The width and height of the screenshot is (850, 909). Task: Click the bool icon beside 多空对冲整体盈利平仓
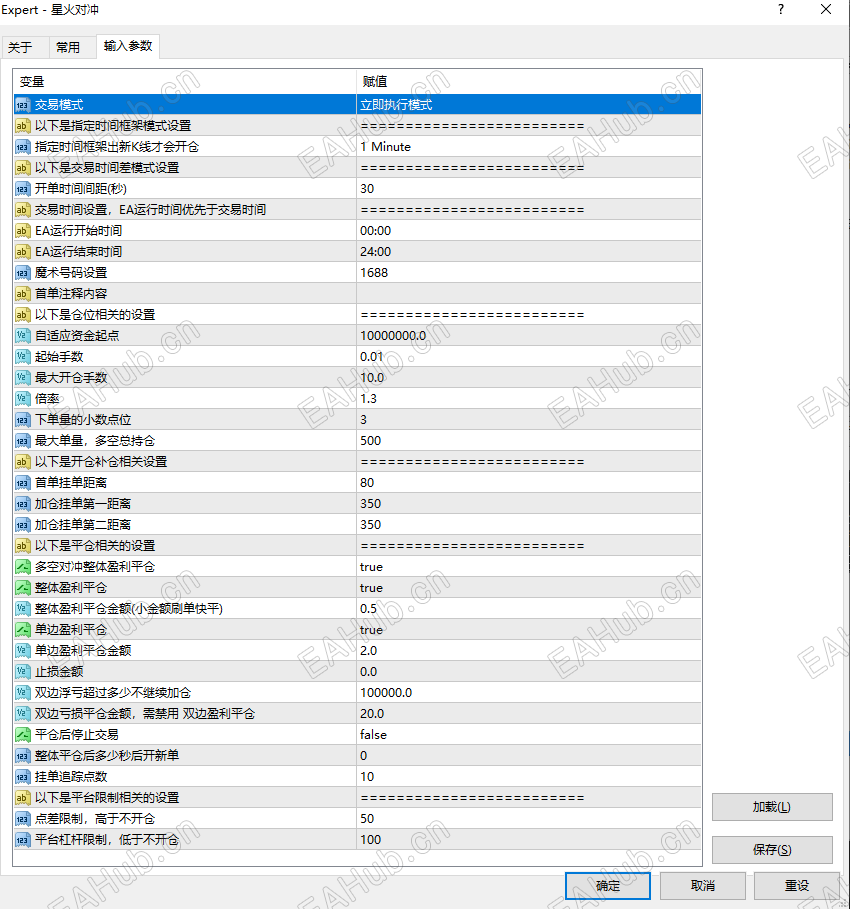coord(22,567)
